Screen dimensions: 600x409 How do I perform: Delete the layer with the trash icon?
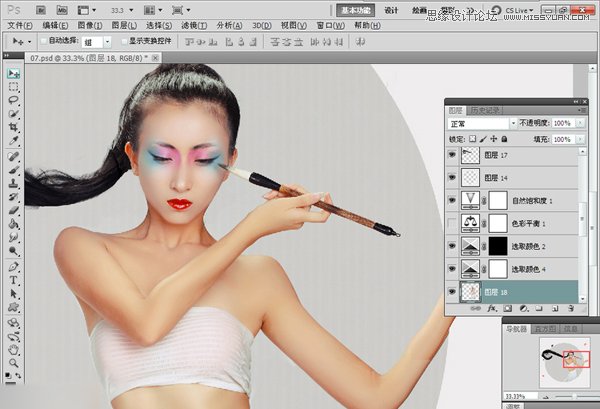571,308
